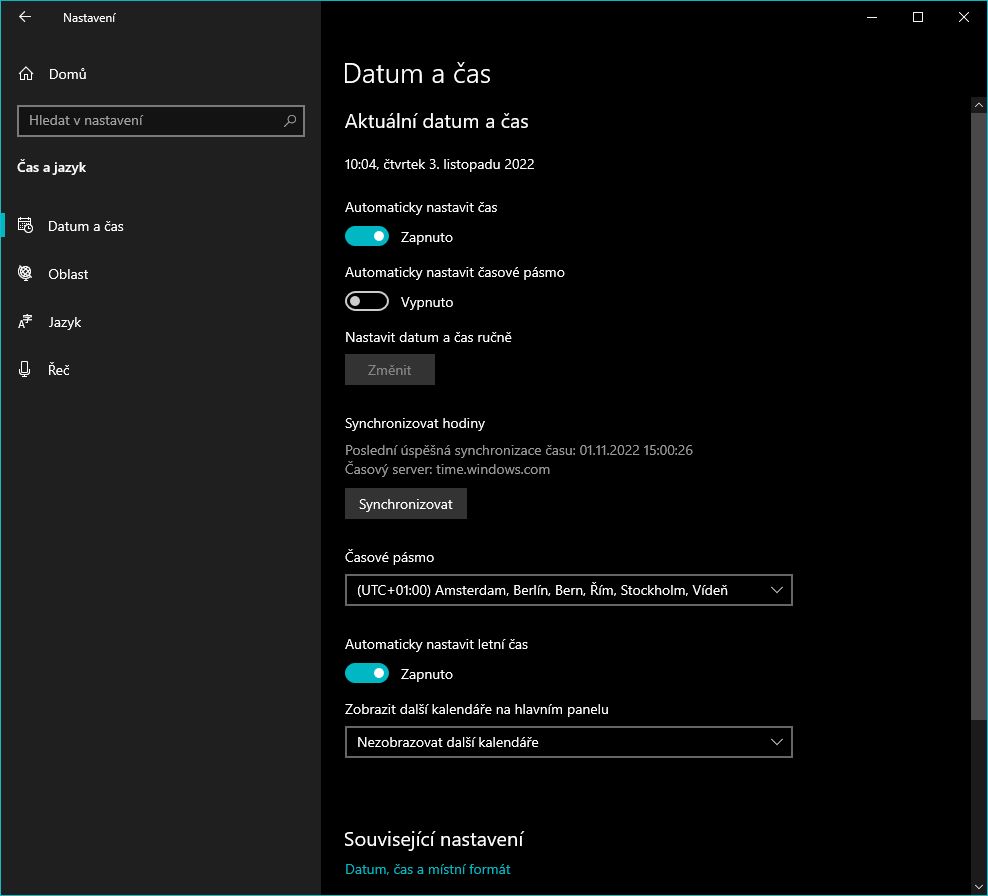This screenshot has height=896, width=988.
Task: Click the Jazyk language icon
Action: tap(26, 322)
